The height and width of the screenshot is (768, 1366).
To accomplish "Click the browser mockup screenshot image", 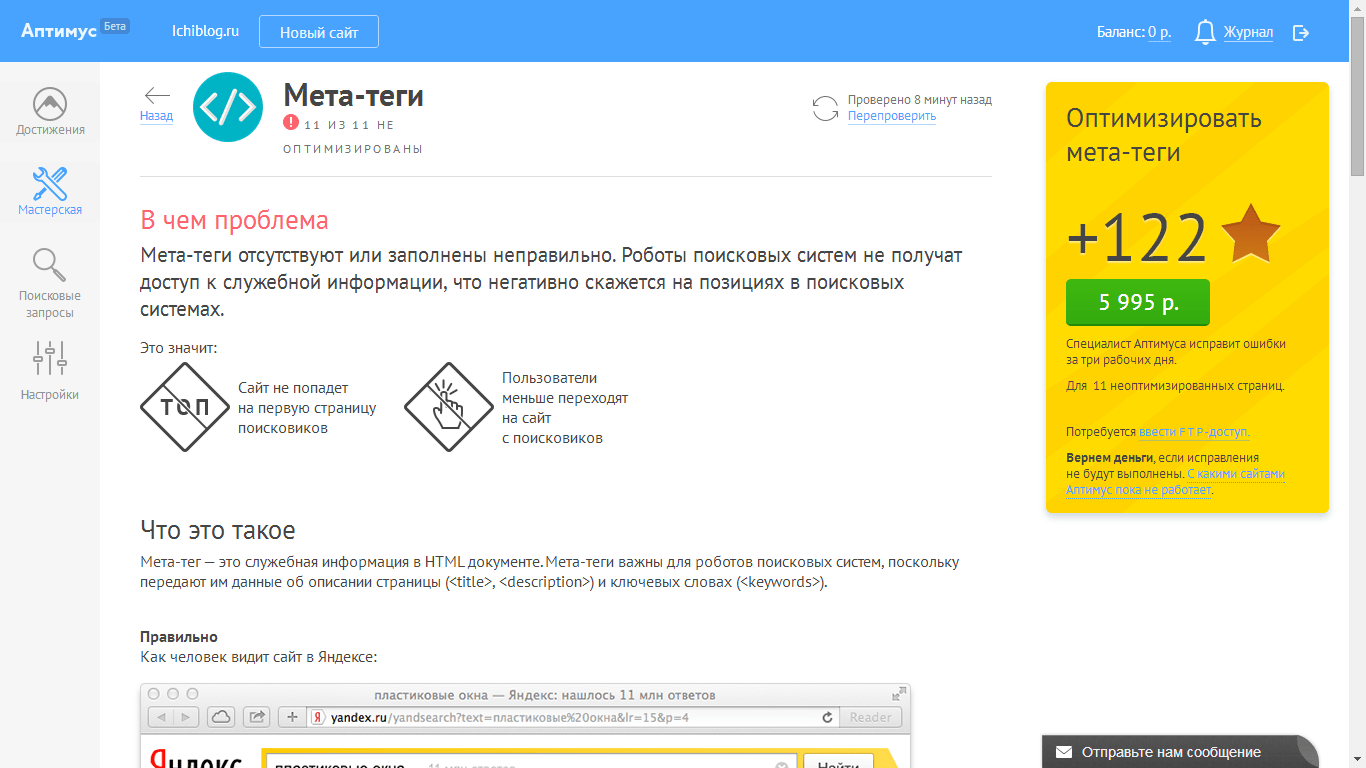I will coord(525,726).
